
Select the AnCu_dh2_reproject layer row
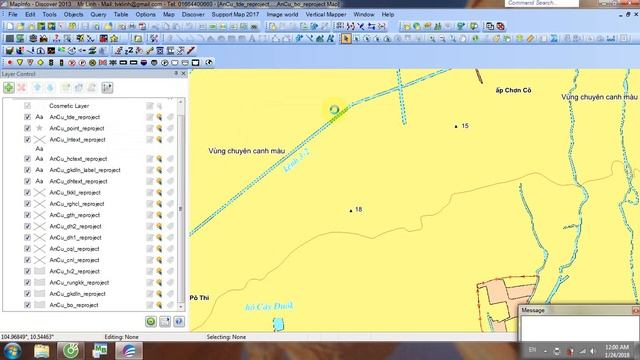[x=76, y=226]
